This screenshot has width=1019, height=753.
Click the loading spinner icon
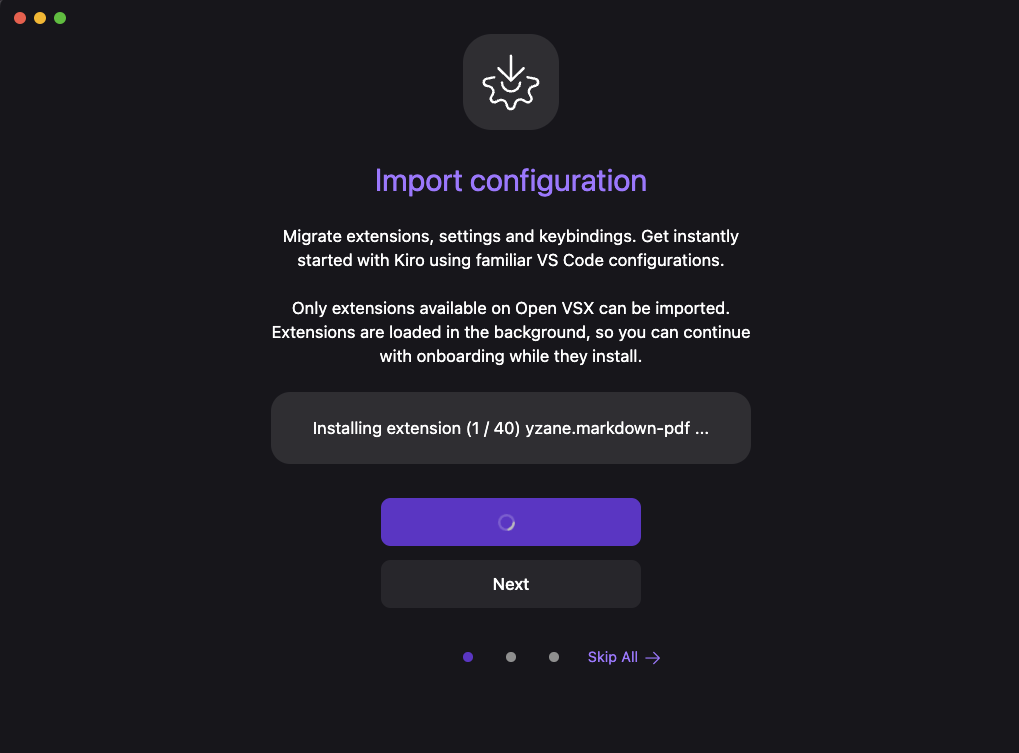pos(506,522)
